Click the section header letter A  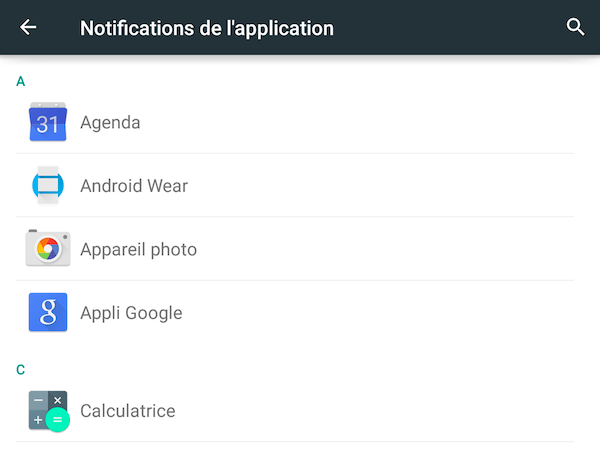pyautogui.click(x=21, y=82)
